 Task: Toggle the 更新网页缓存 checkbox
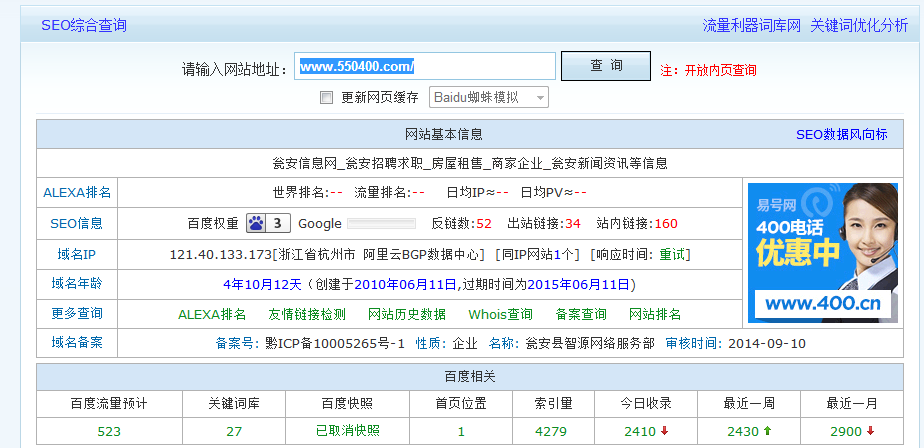pyautogui.click(x=326, y=98)
